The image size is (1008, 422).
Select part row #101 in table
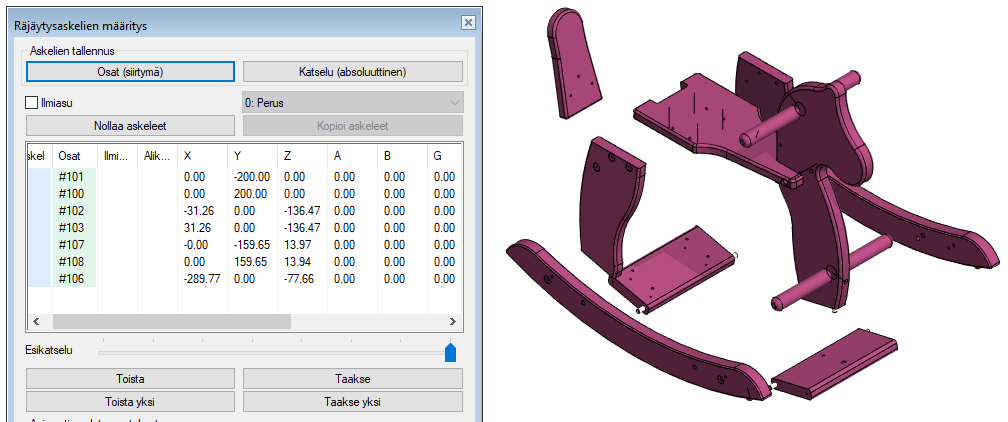71,177
